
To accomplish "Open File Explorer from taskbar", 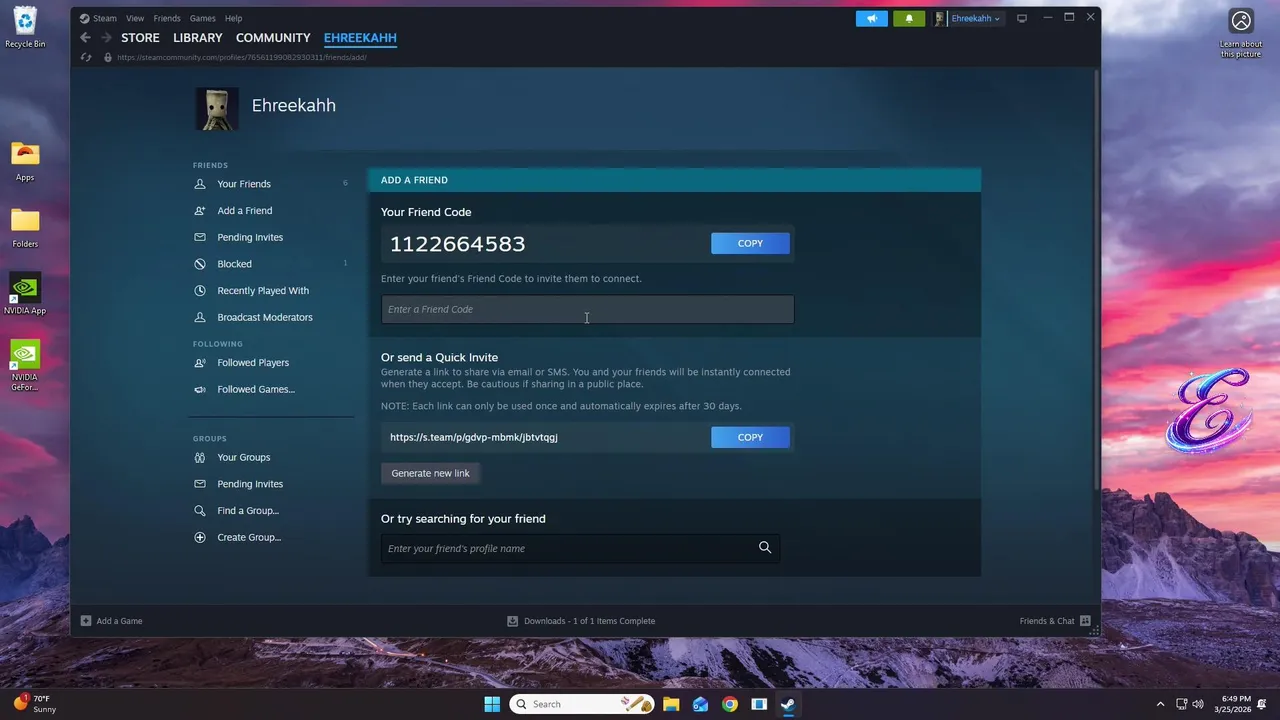I will [x=671, y=704].
